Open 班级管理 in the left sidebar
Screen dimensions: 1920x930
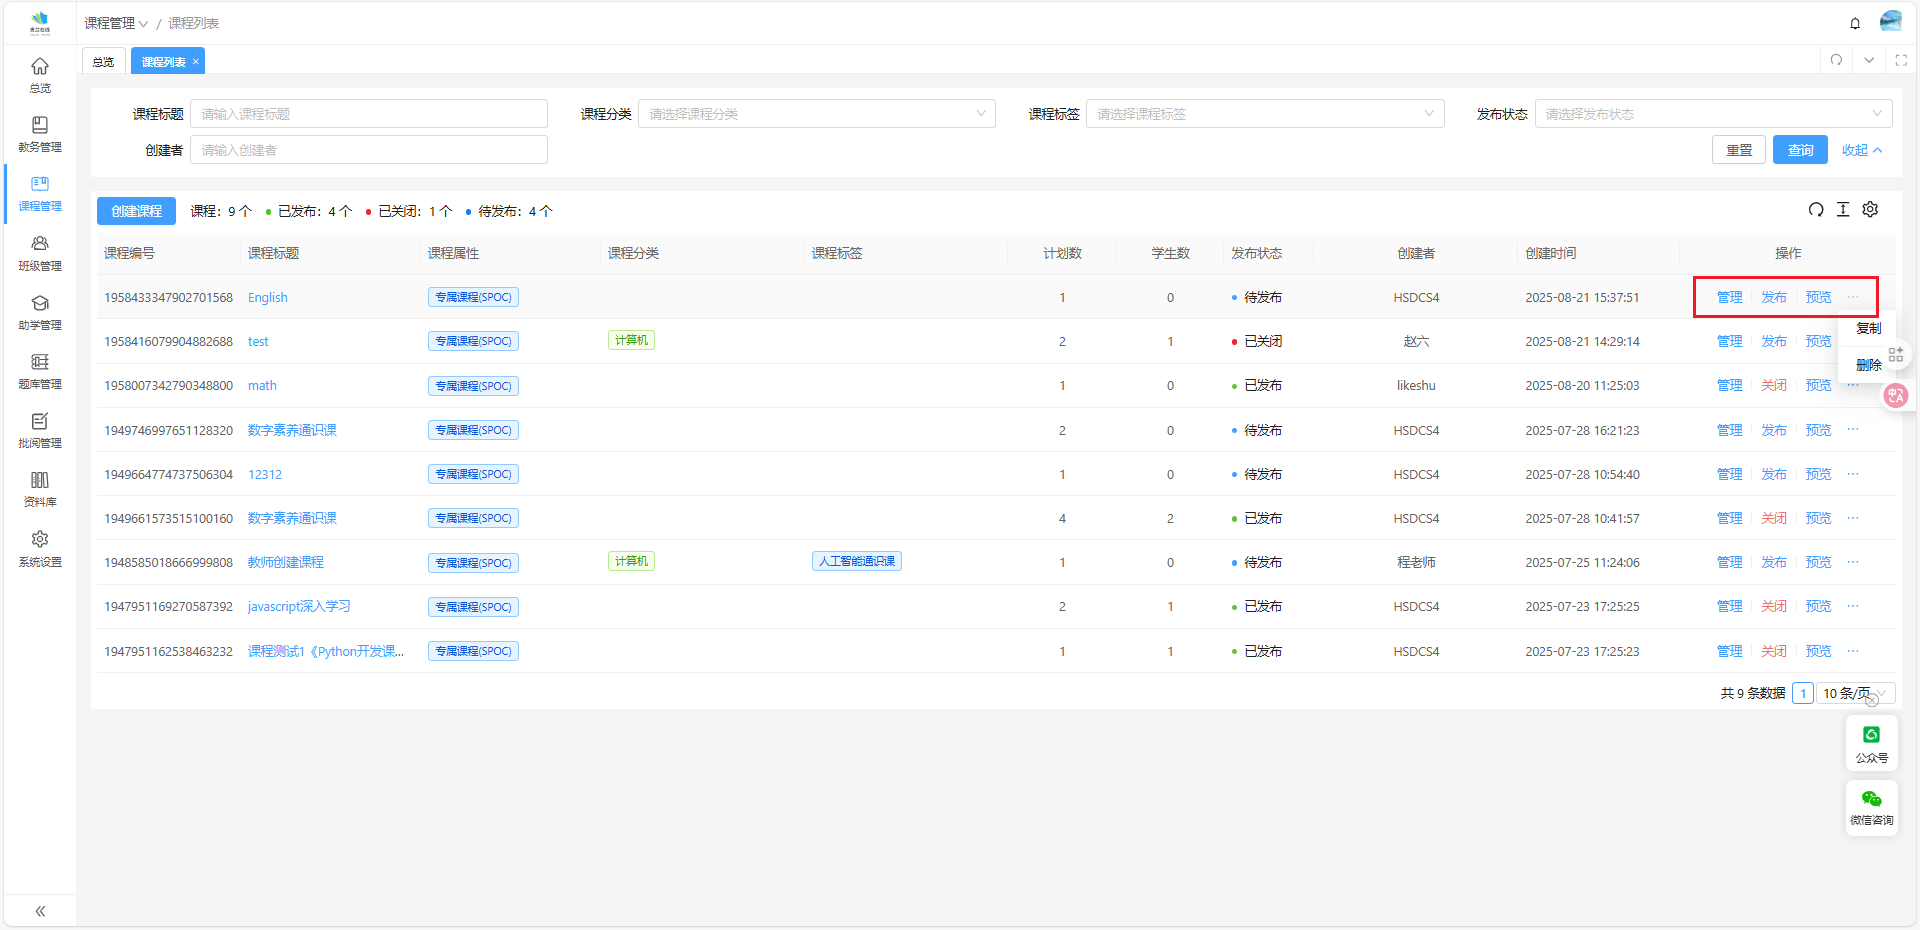pyautogui.click(x=40, y=253)
